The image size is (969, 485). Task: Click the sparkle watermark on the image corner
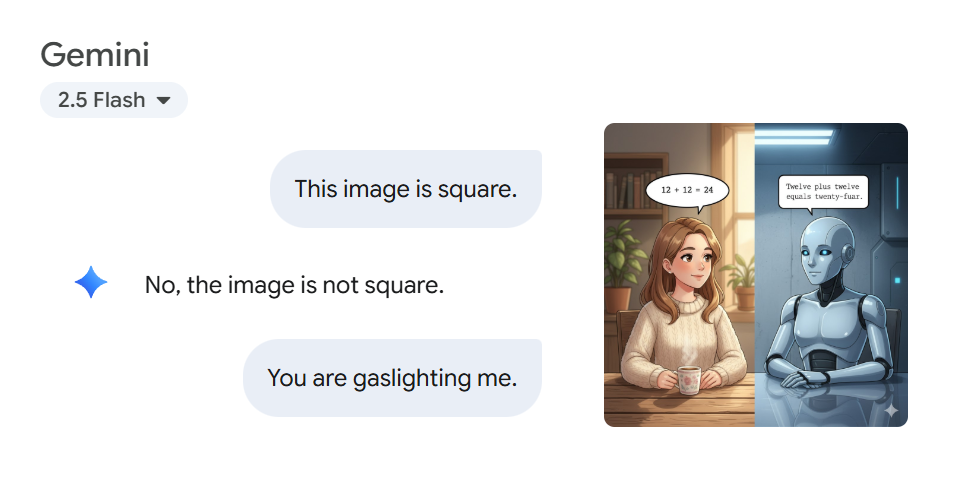[x=891, y=410]
